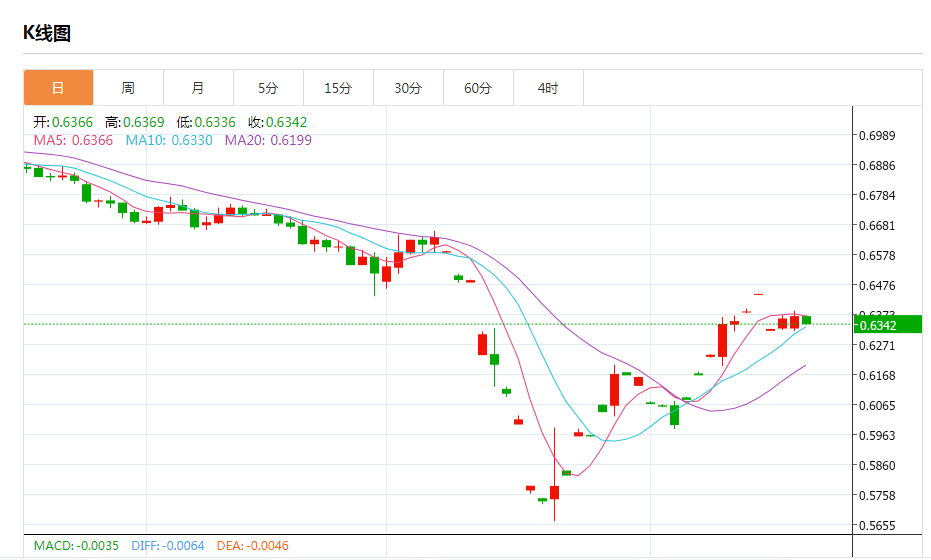Click the MACD value readout
Screen dimensions: 931x560
76,546
